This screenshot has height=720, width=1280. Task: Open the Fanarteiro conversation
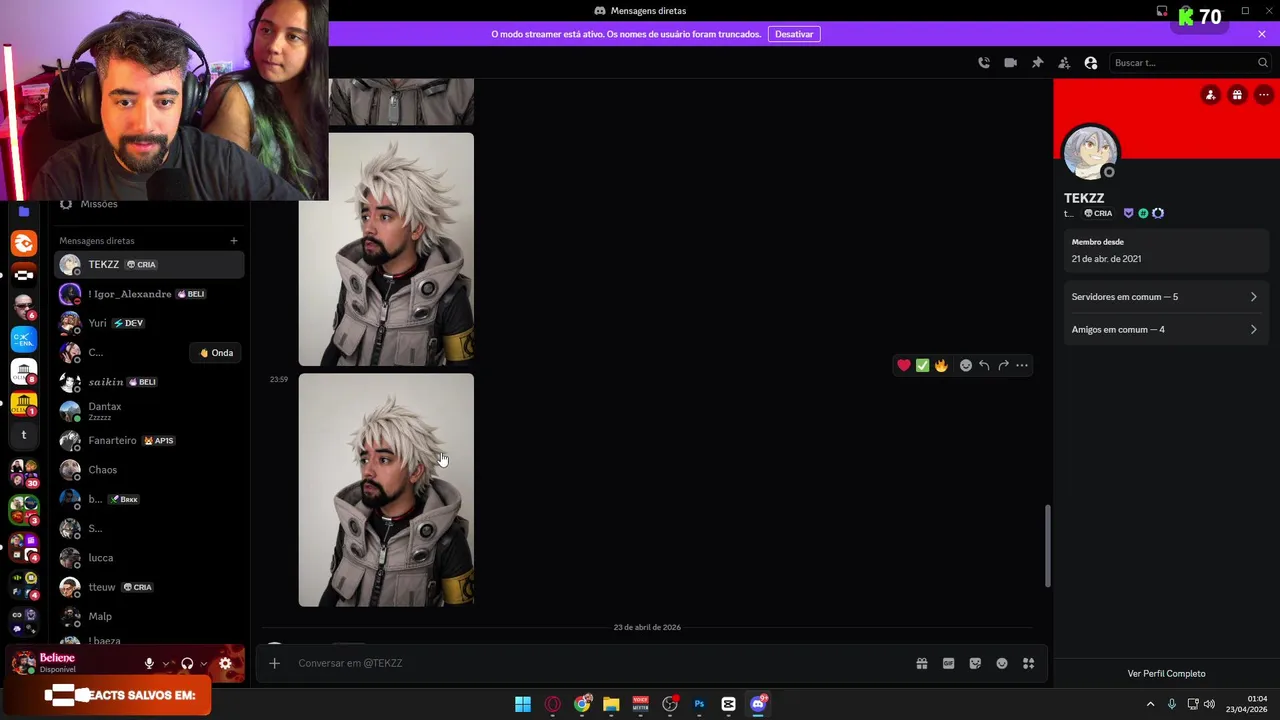[x=150, y=441]
